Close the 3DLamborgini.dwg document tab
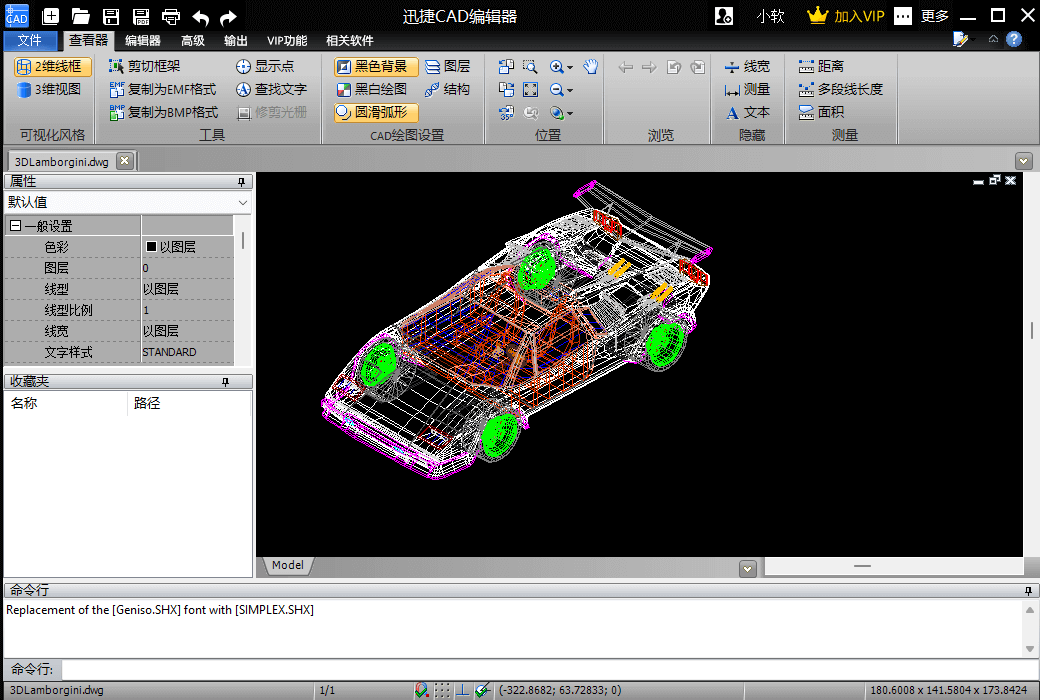The width and height of the screenshot is (1040, 700). point(125,161)
